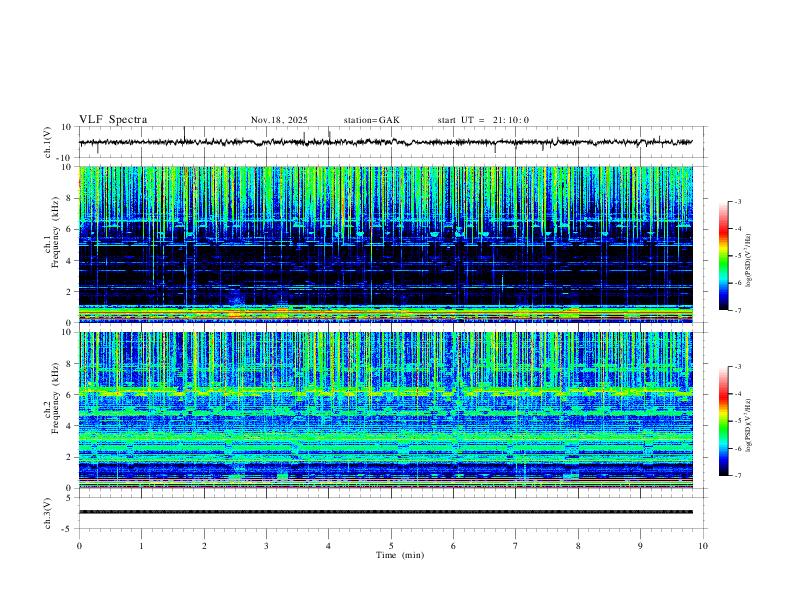Click the time axis tick label '10'

[x=703, y=546]
